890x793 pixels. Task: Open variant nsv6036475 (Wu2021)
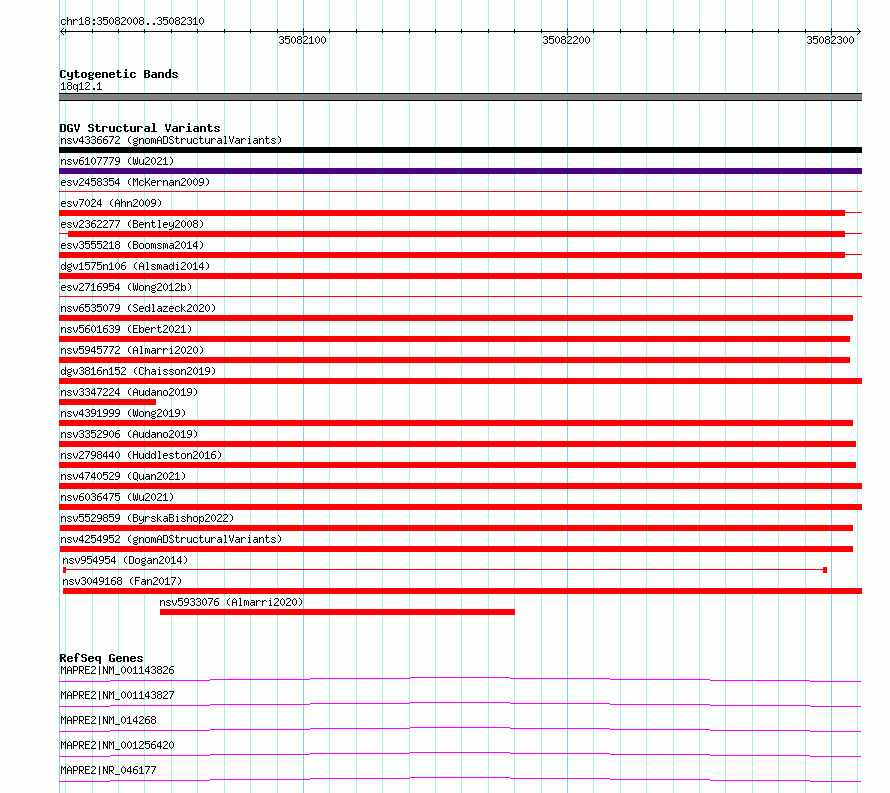[117, 497]
